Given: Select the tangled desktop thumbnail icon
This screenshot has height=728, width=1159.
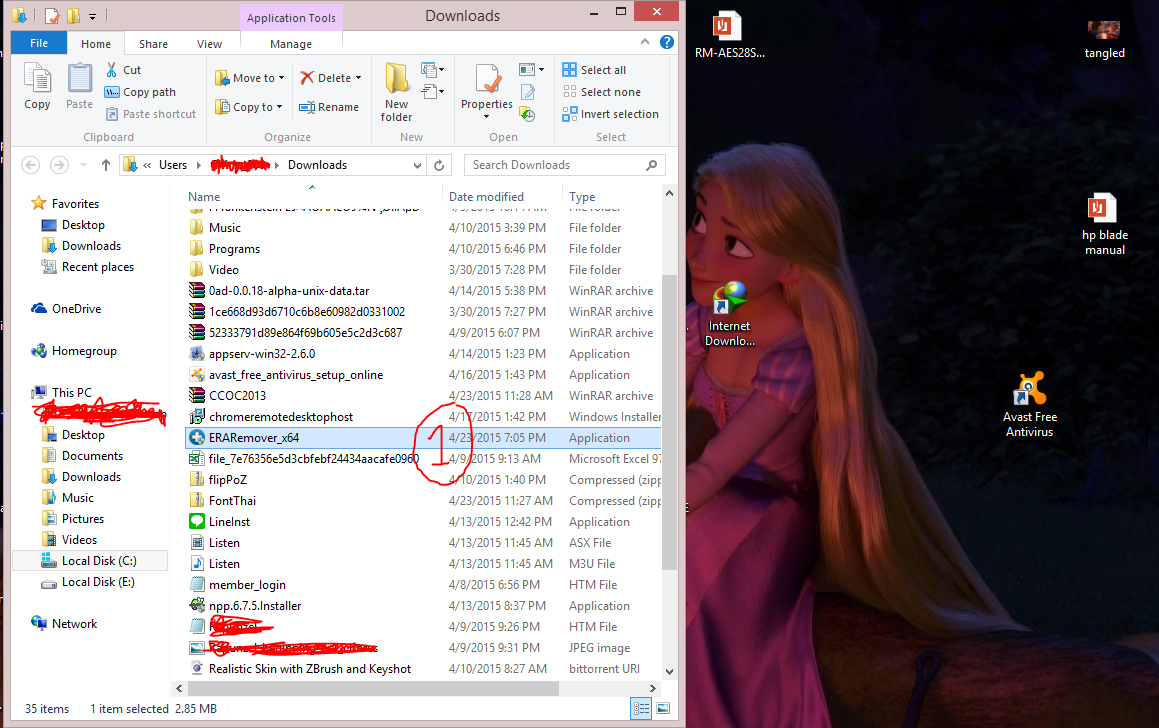Looking at the screenshot, I should 1104,40.
